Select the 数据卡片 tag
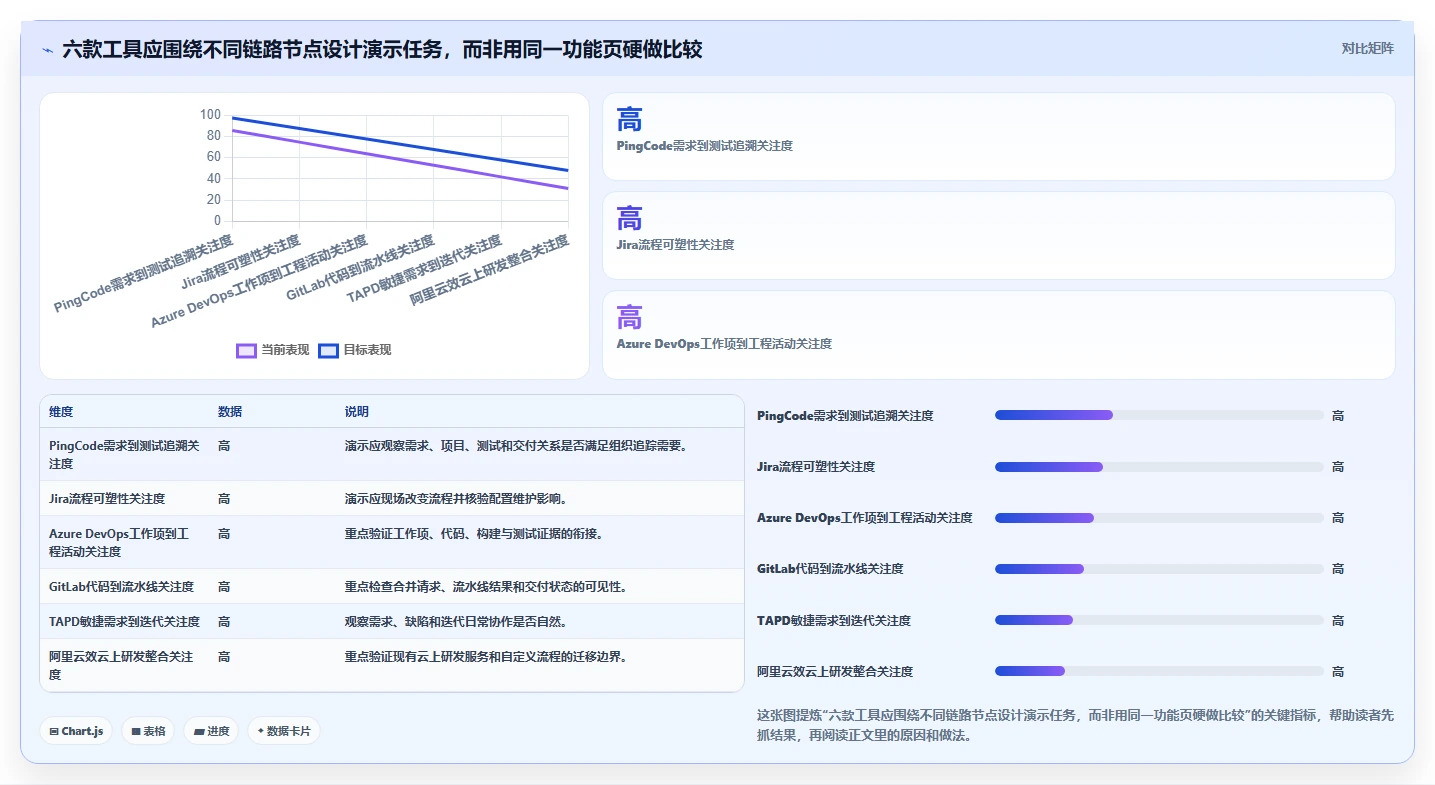1435x785 pixels. 284,731
